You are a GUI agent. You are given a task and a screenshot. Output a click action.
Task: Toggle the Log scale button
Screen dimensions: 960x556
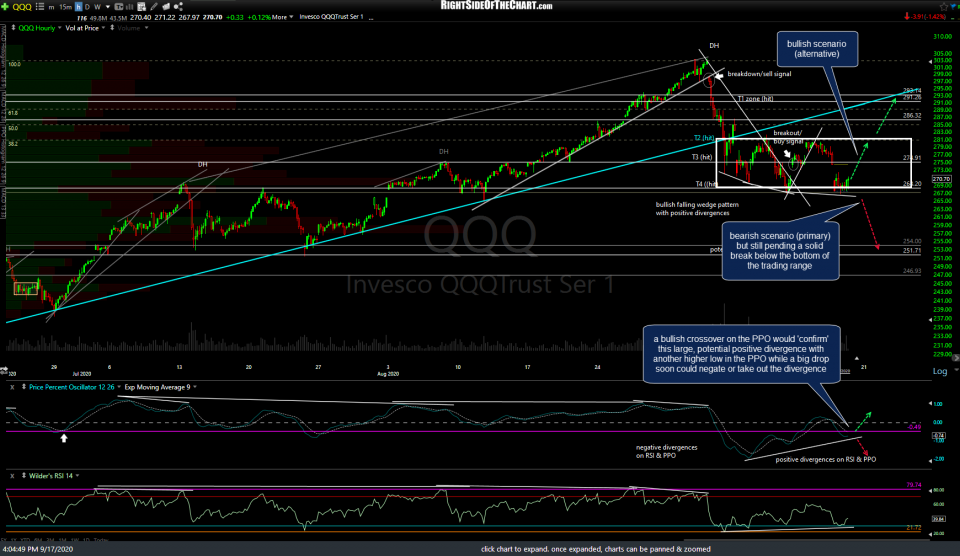coord(940,371)
